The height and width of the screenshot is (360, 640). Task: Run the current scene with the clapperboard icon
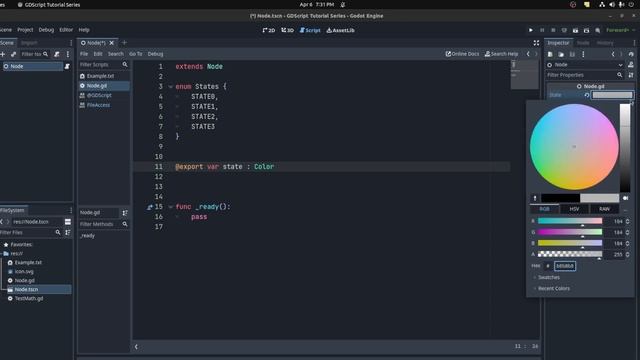[575, 30]
